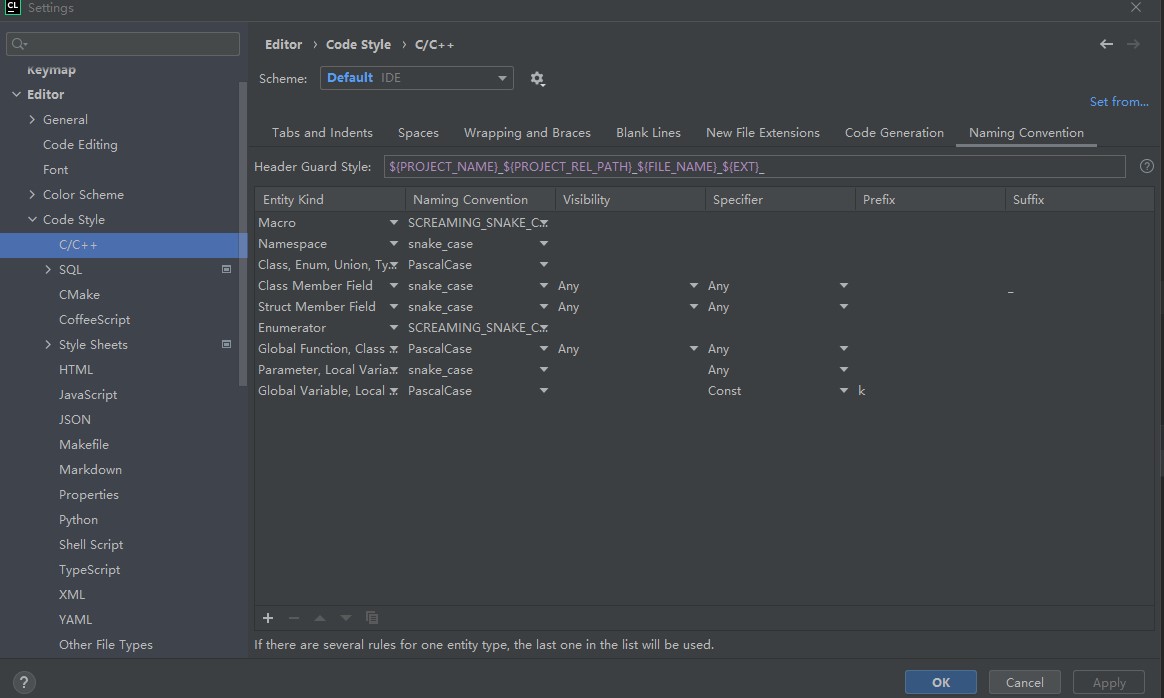
Task: Click the SQL scheme indicator icon
Action: click(226, 270)
